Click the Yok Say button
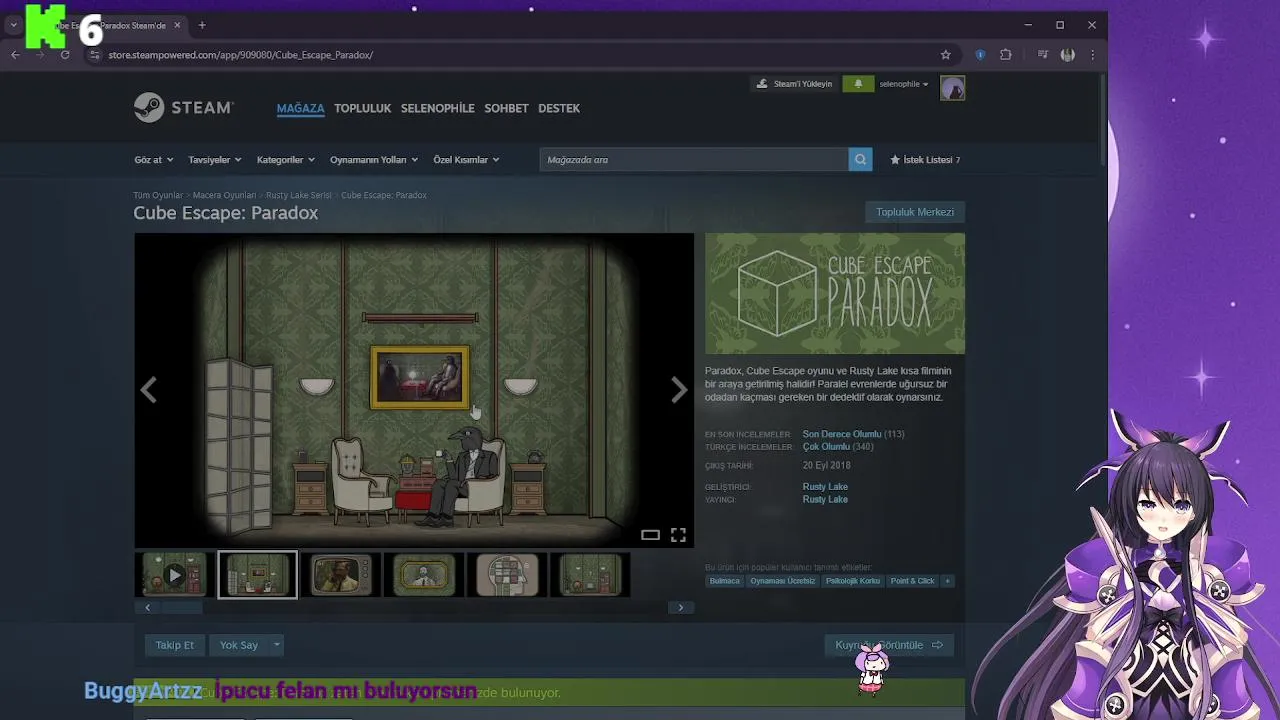This screenshot has height=720, width=1280. point(239,645)
